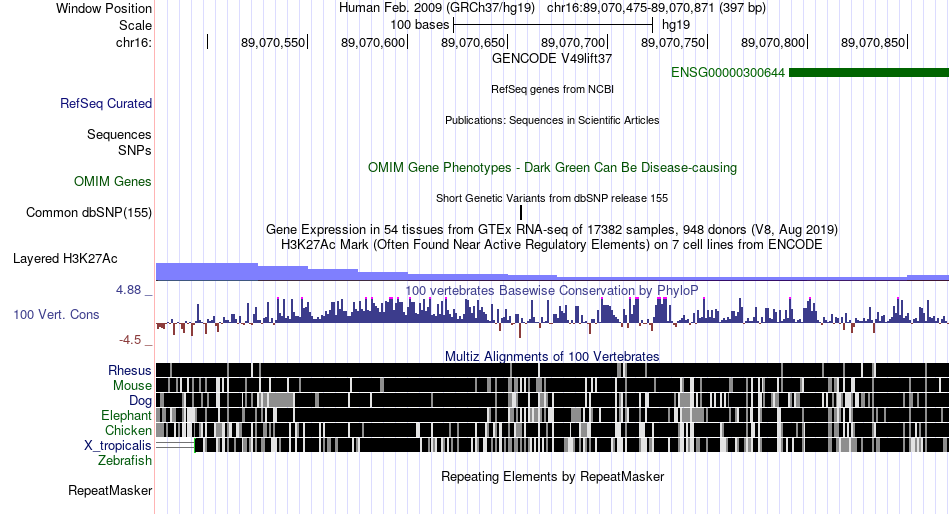950x514 pixels.
Task: Click the light blue H3K27Ac signal
Action: pyautogui.click(x=552, y=272)
